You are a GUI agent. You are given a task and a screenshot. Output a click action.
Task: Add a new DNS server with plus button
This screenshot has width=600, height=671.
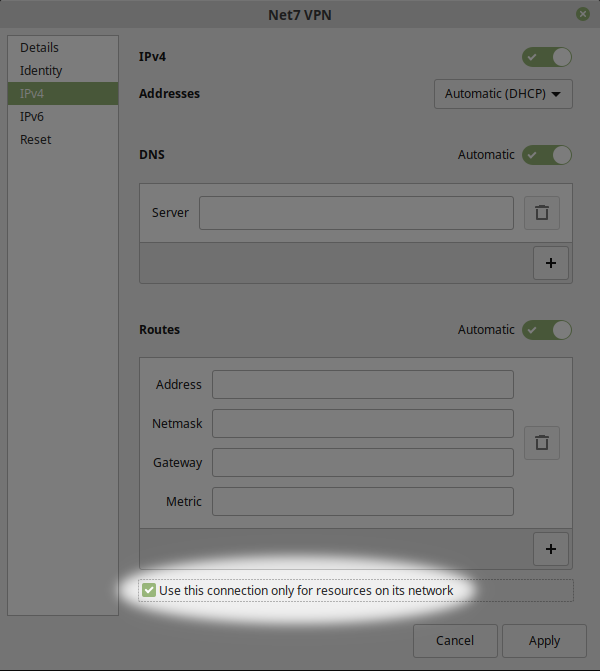(x=551, y=263)
